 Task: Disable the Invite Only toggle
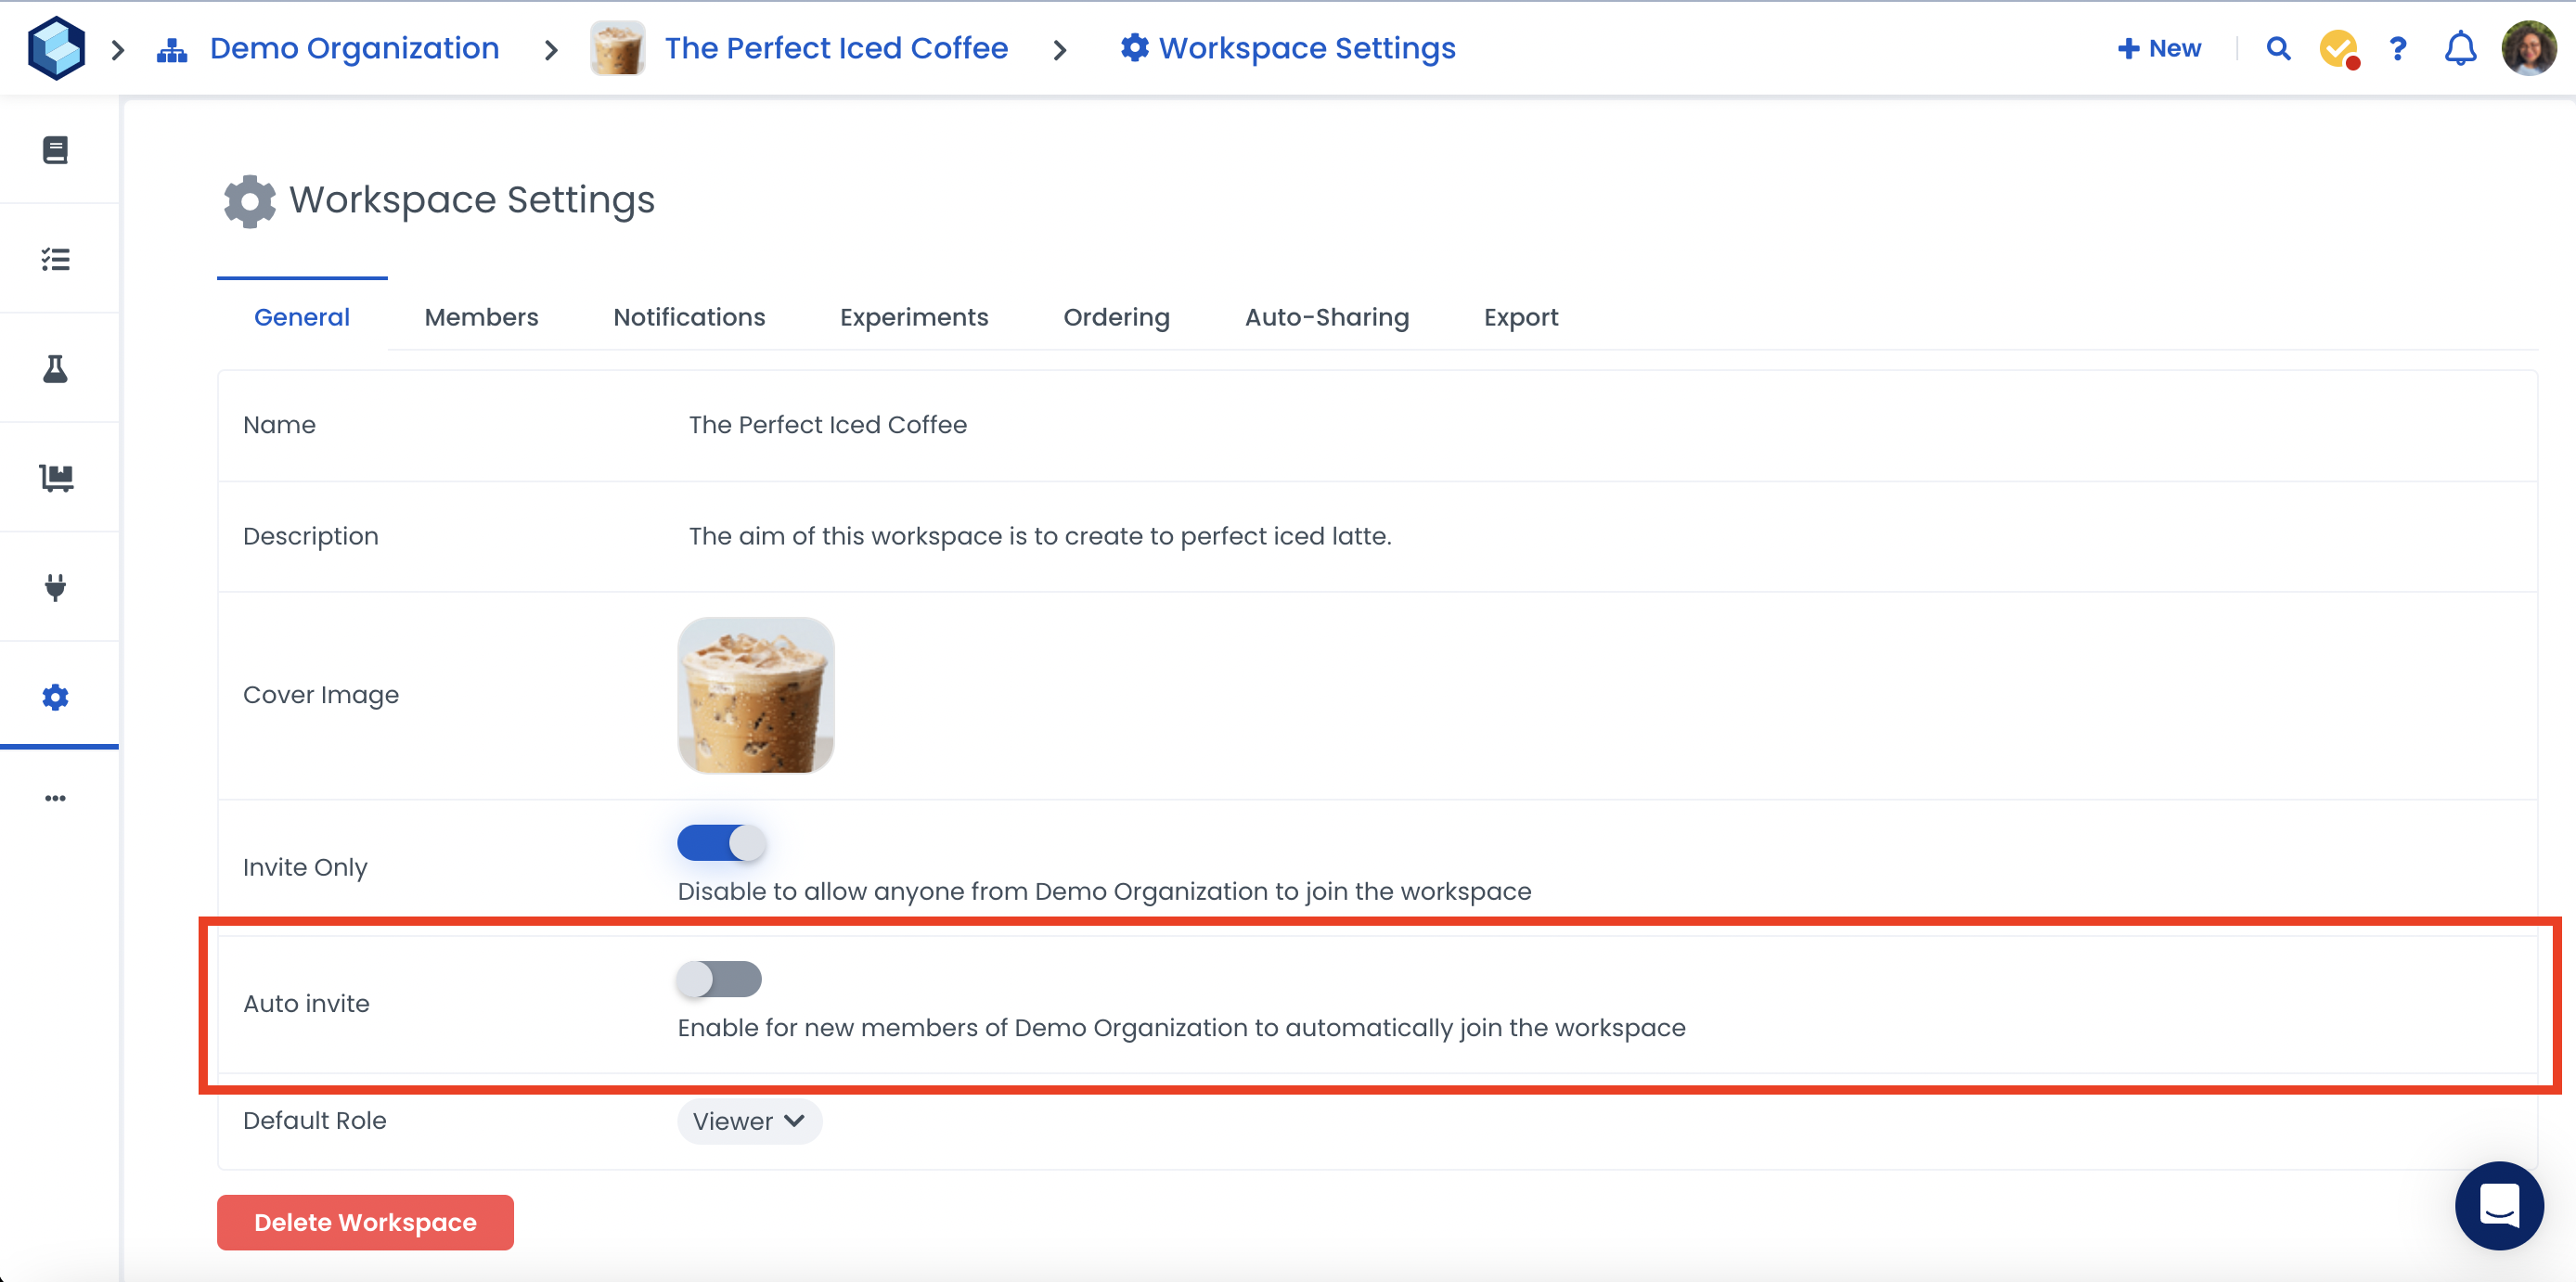721,843
